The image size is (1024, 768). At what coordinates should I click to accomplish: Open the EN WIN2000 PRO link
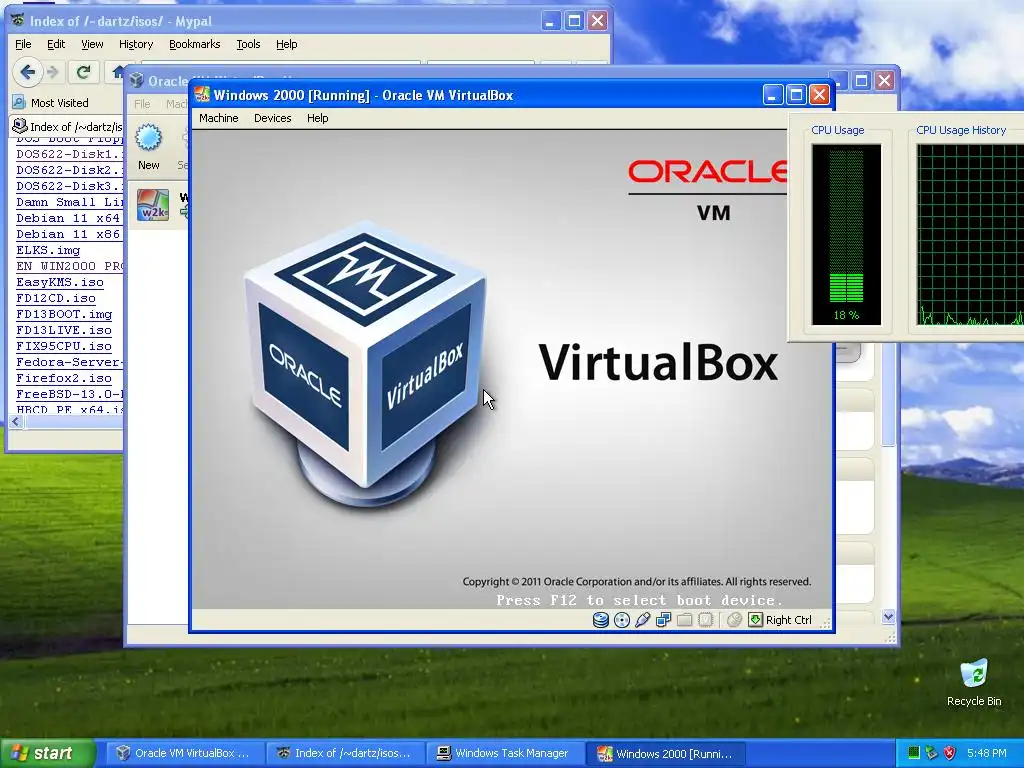pyautogui.click(x=70, y=266)
